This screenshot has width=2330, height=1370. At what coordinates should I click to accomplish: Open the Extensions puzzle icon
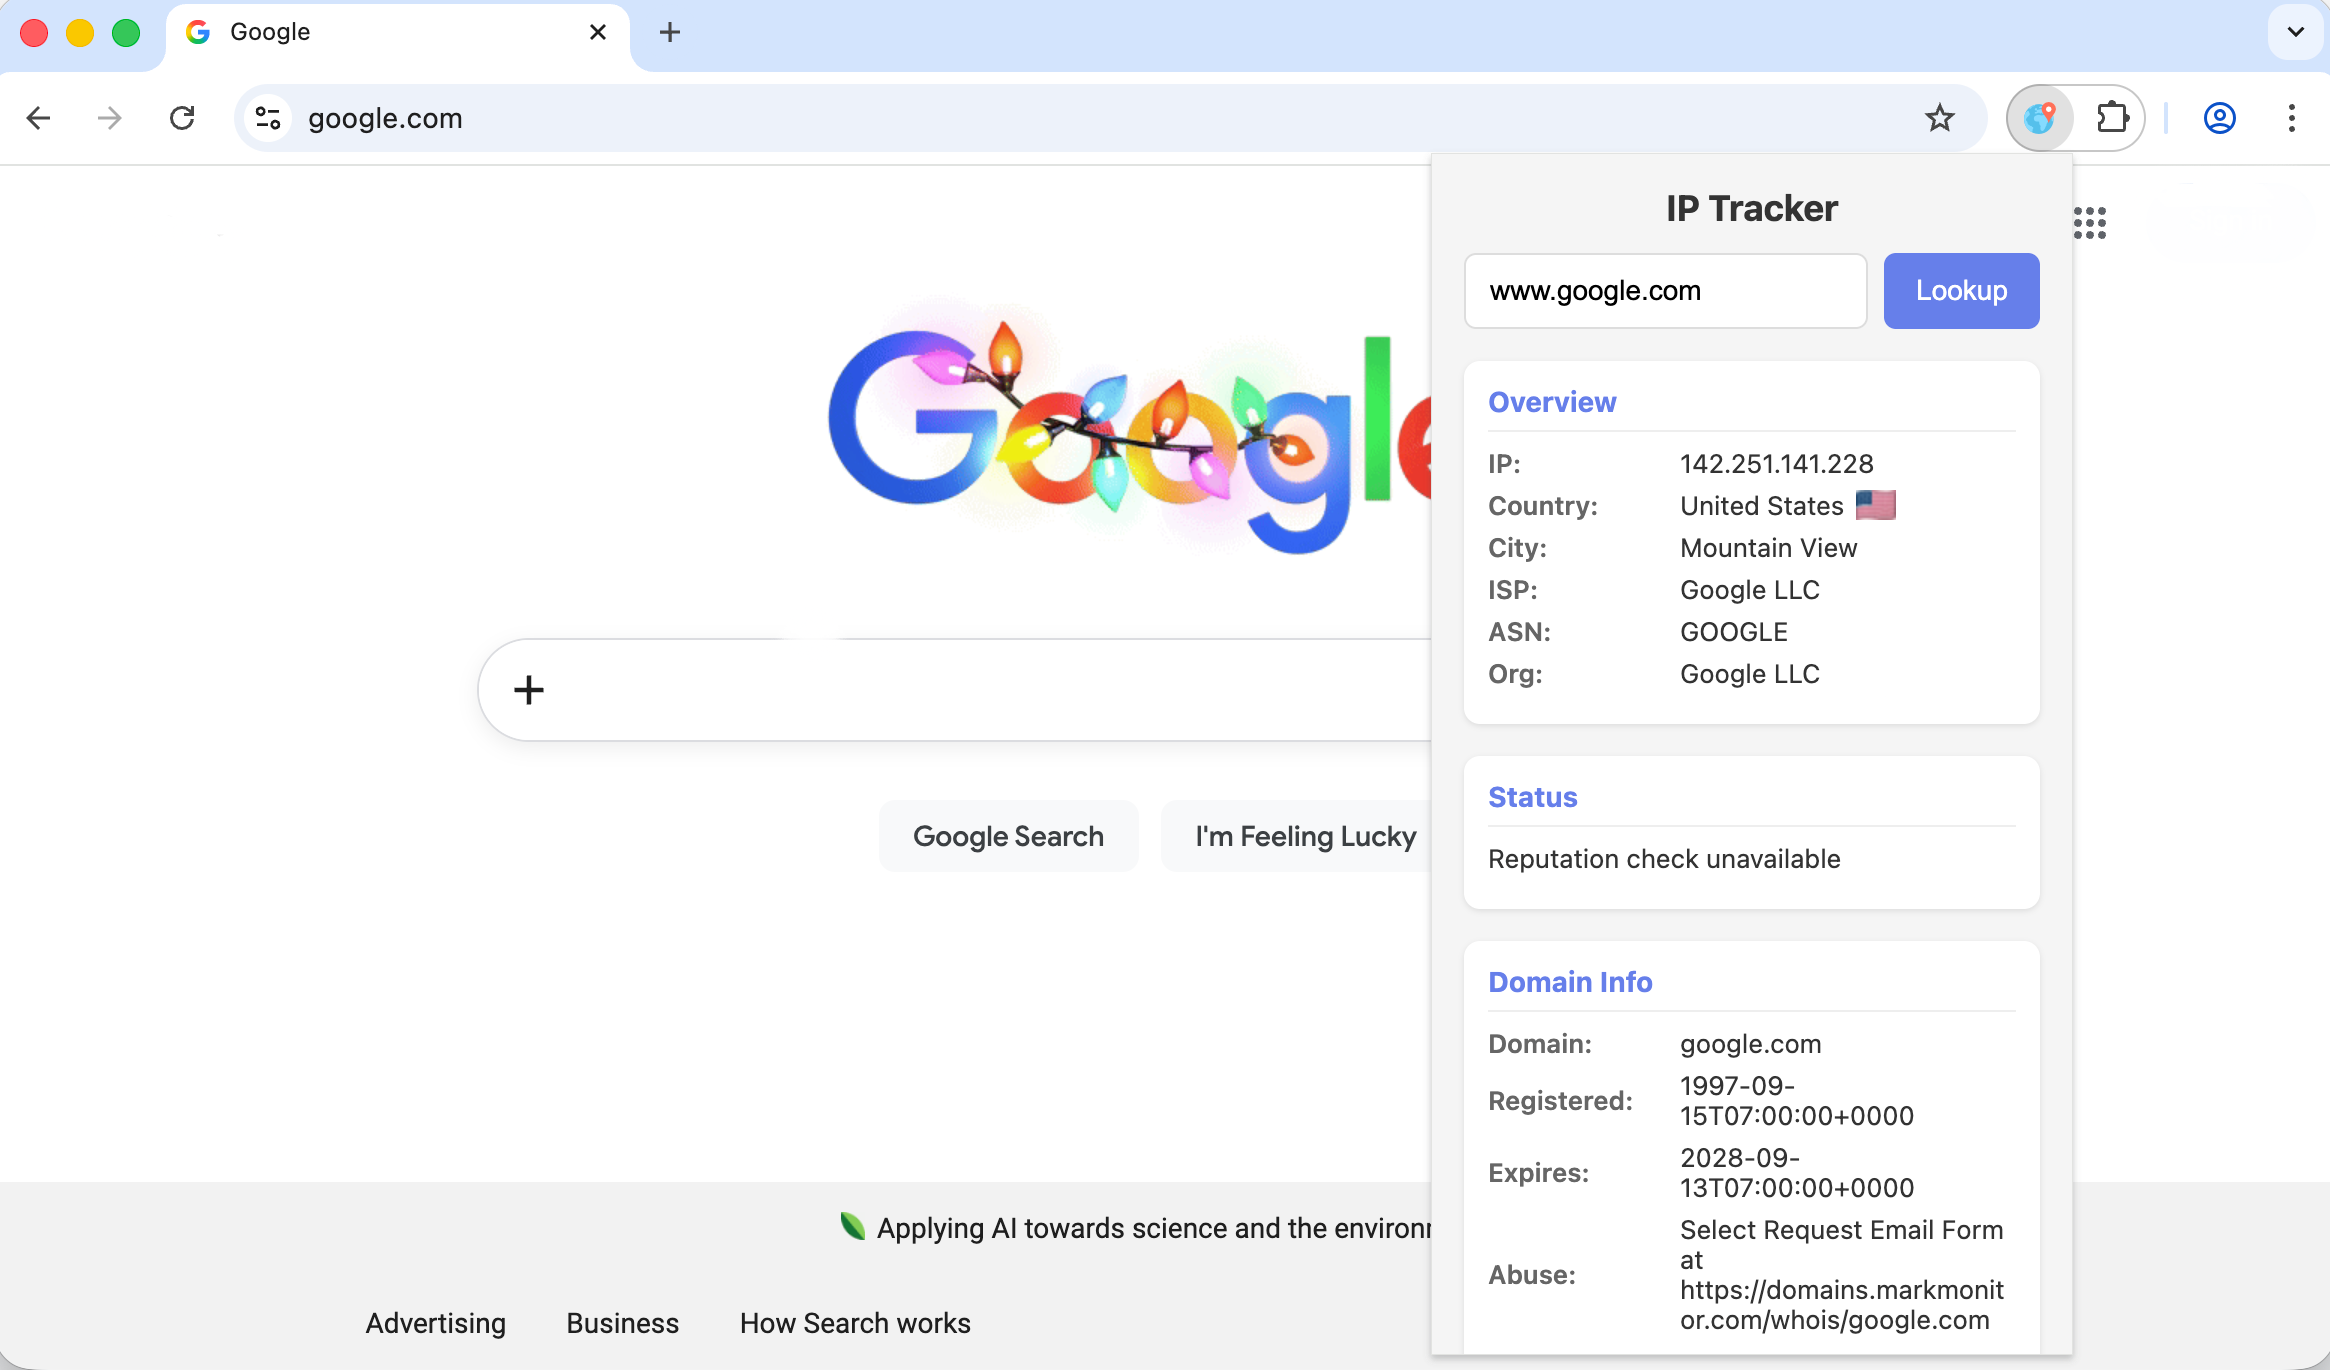click(x=2112, y=118)
